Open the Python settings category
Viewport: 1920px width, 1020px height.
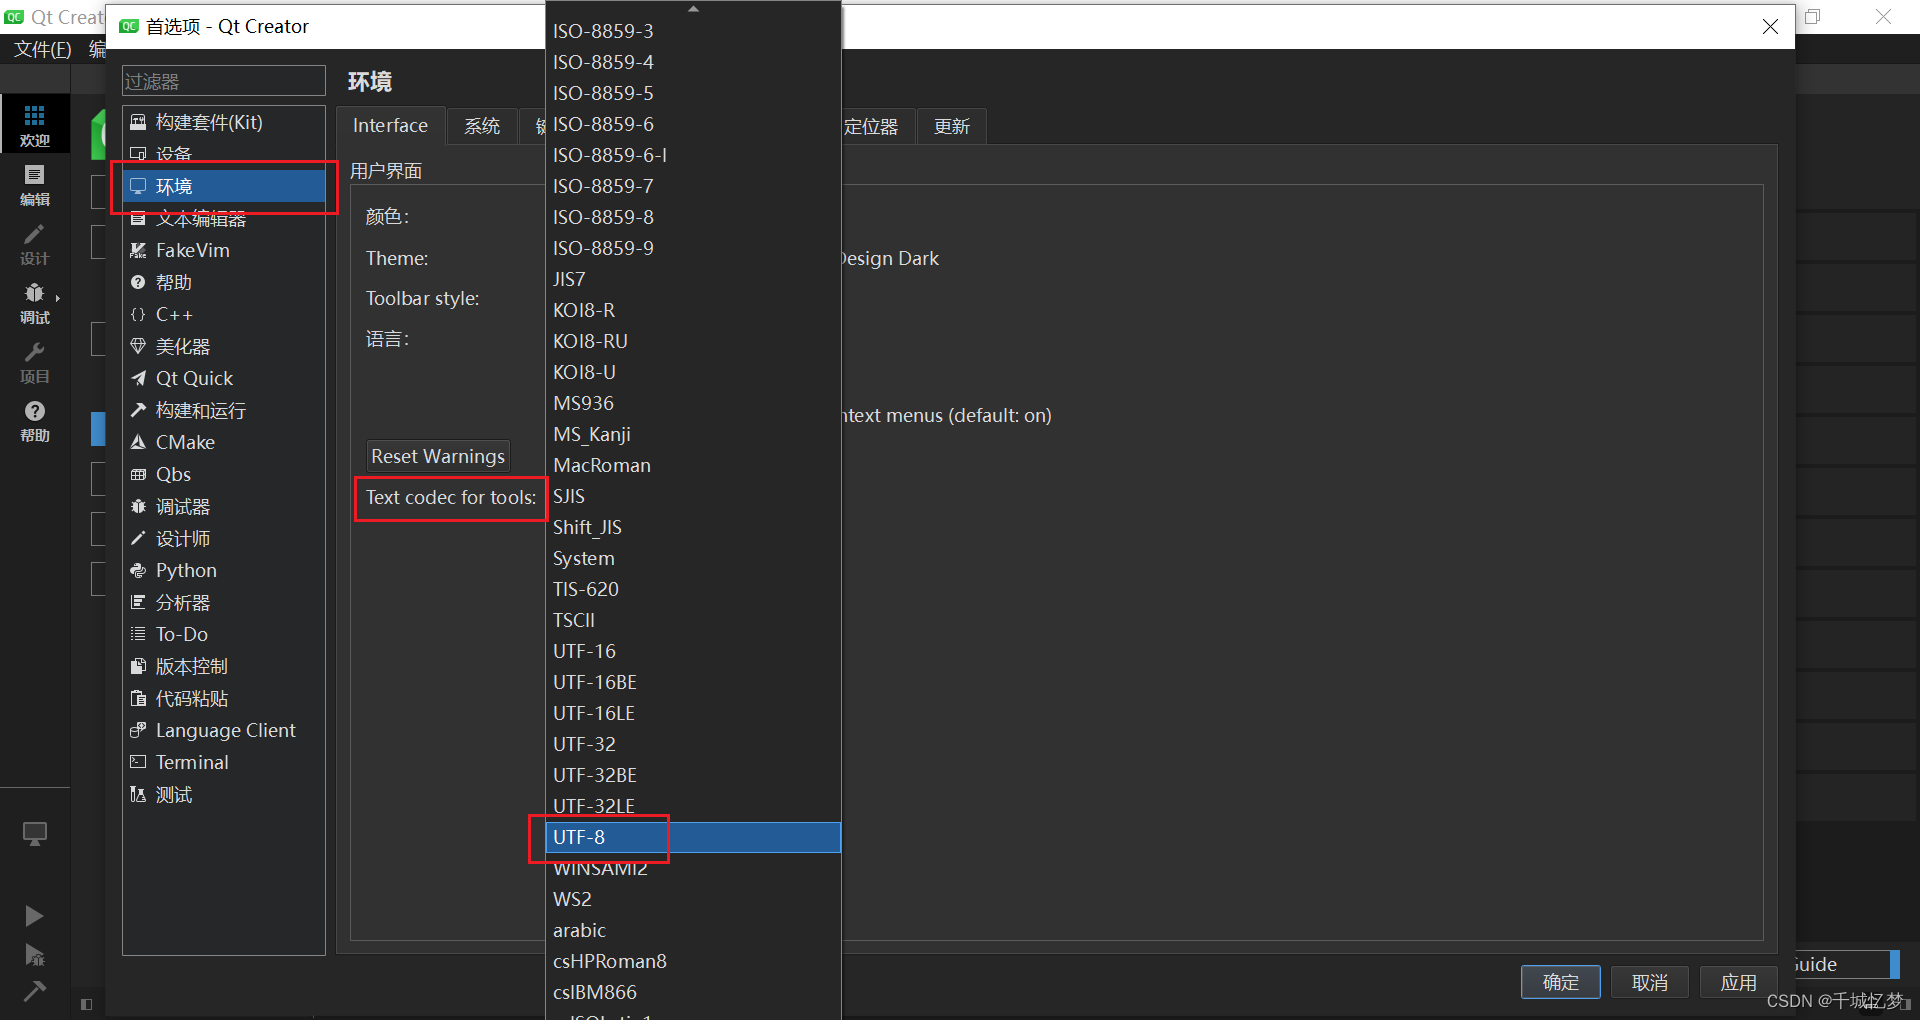[224, 570]
